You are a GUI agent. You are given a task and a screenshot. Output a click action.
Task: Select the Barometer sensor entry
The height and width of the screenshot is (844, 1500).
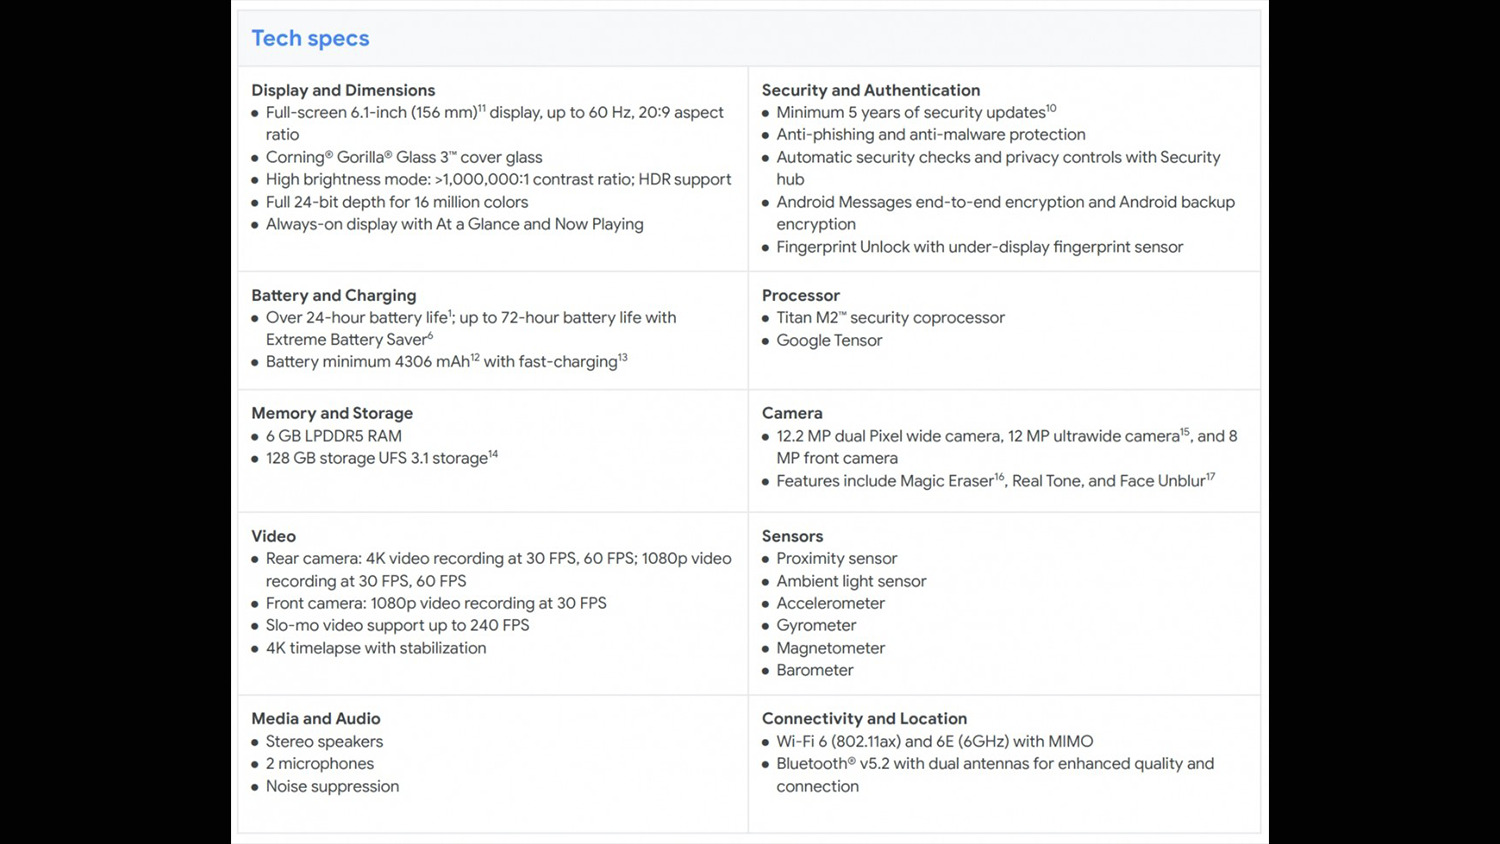pyautogui.click(x=814, y=670)
